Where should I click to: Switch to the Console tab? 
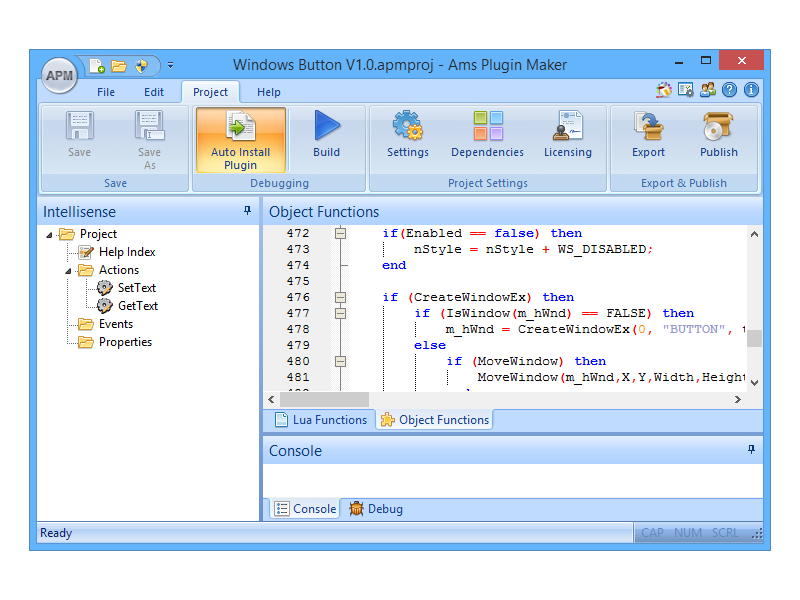[x=305, y=509]
